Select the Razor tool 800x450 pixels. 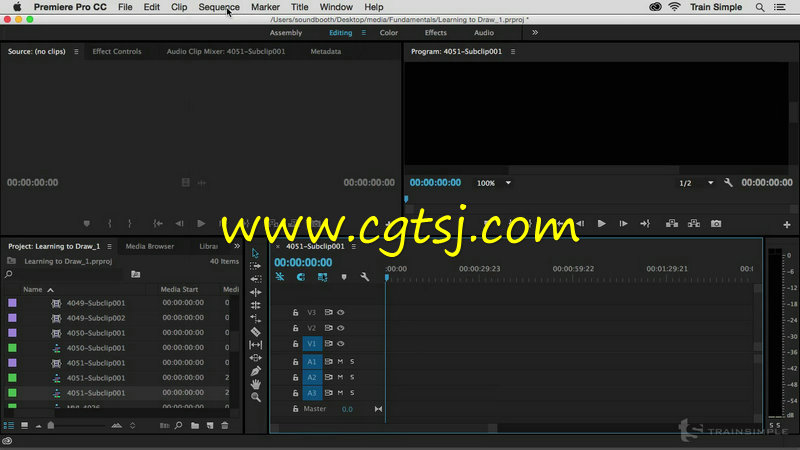256,332
